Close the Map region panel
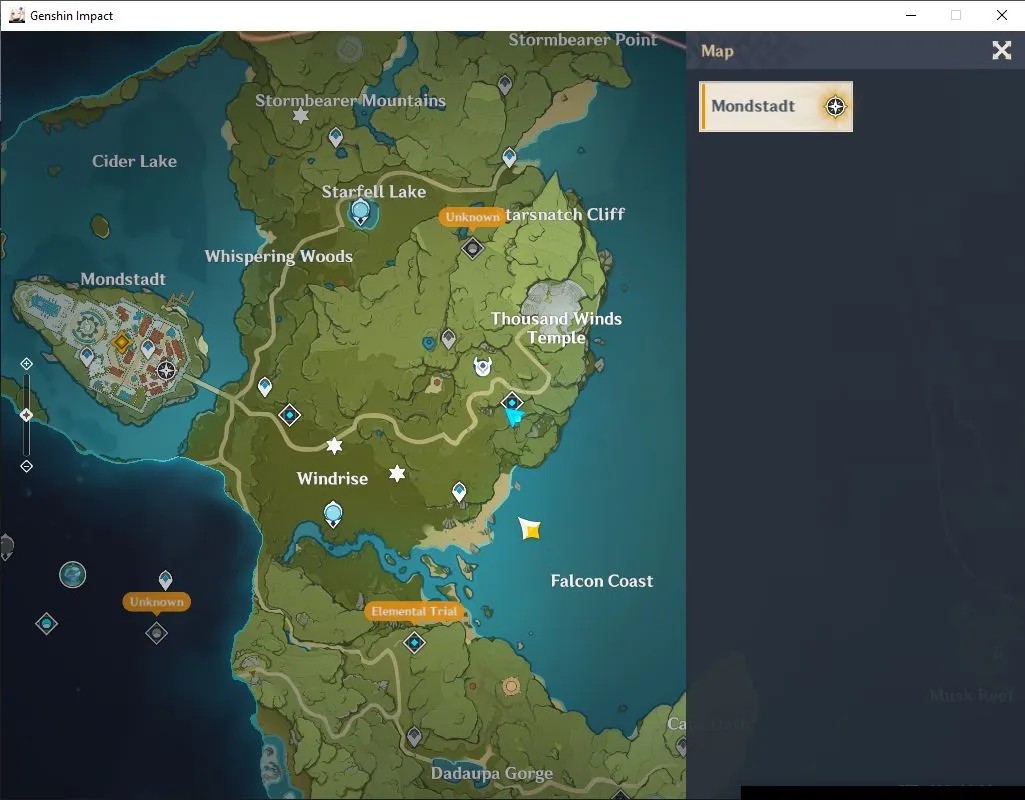This screenshot has height=800, width=1025. [1001, 50]
